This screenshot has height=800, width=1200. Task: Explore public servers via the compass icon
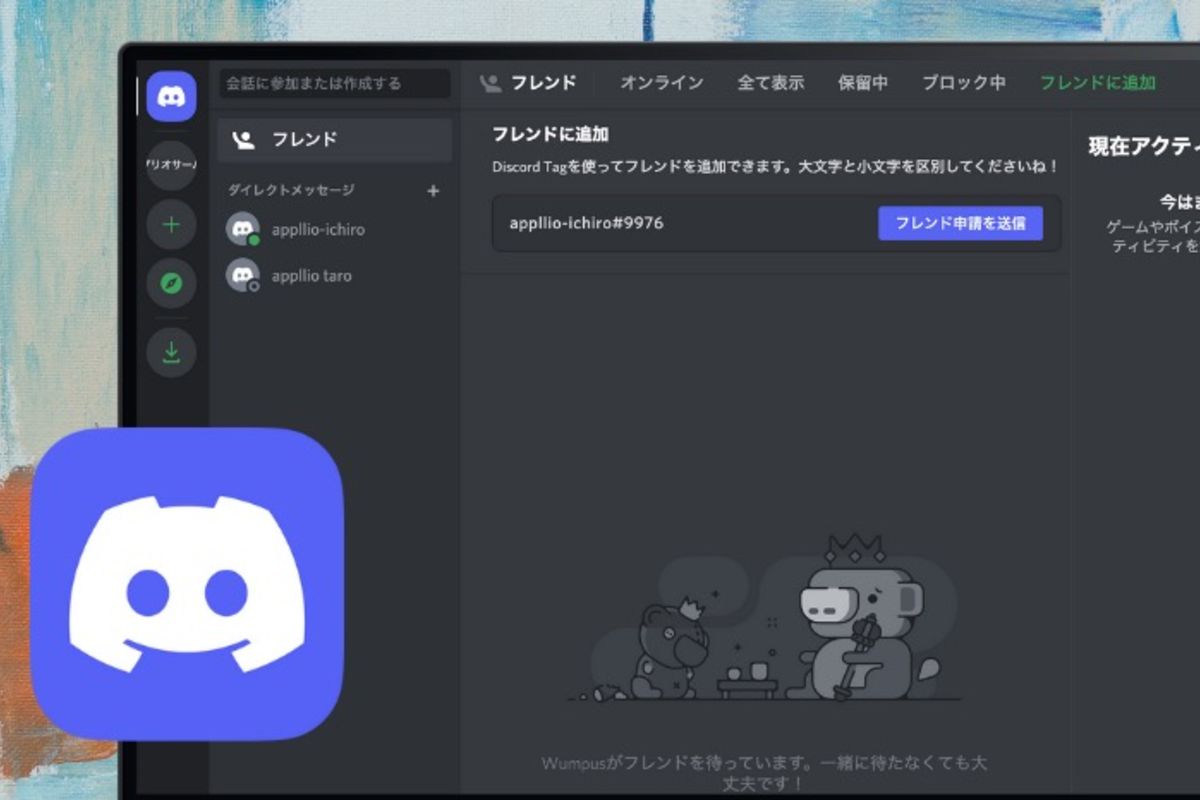tap(171, 283)
